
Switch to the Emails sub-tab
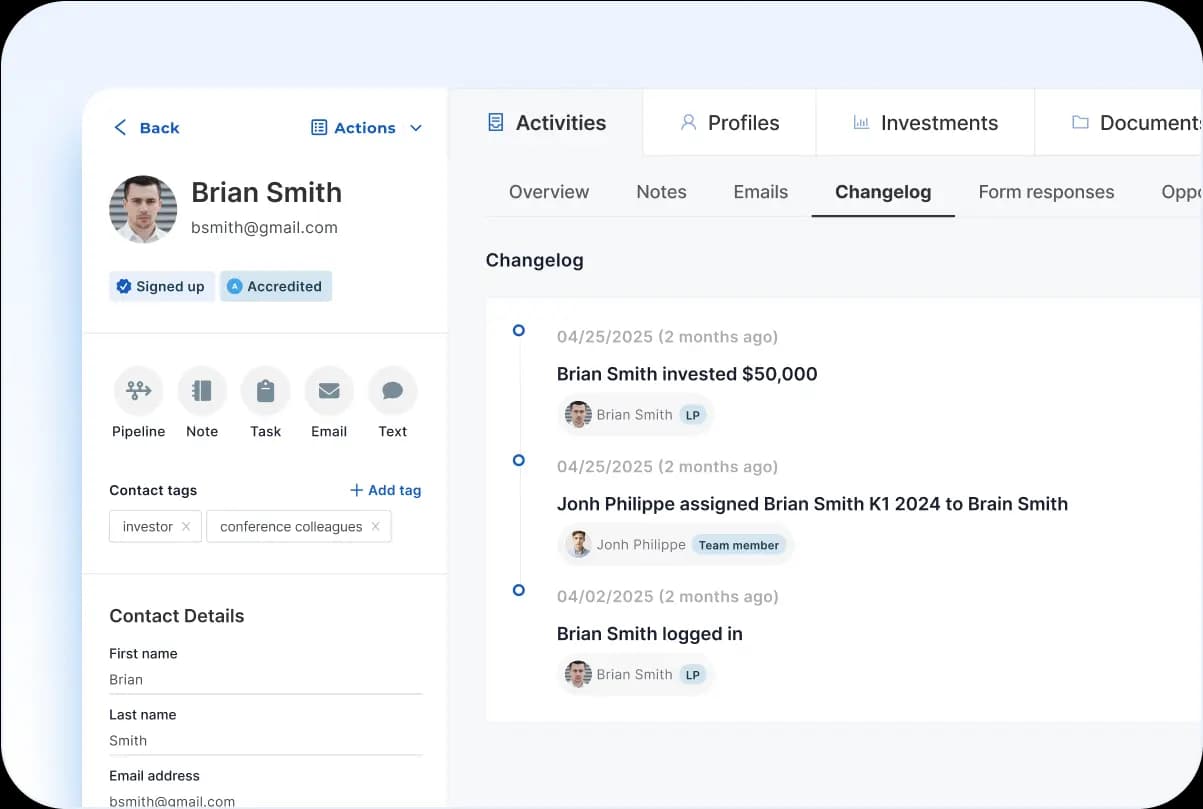click(x=760, y=192)
